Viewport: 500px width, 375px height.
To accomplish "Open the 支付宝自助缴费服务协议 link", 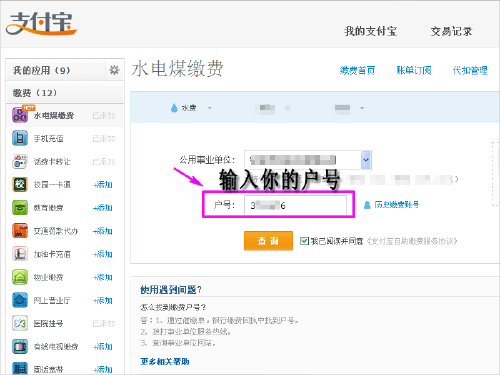I will coord(412,241).
